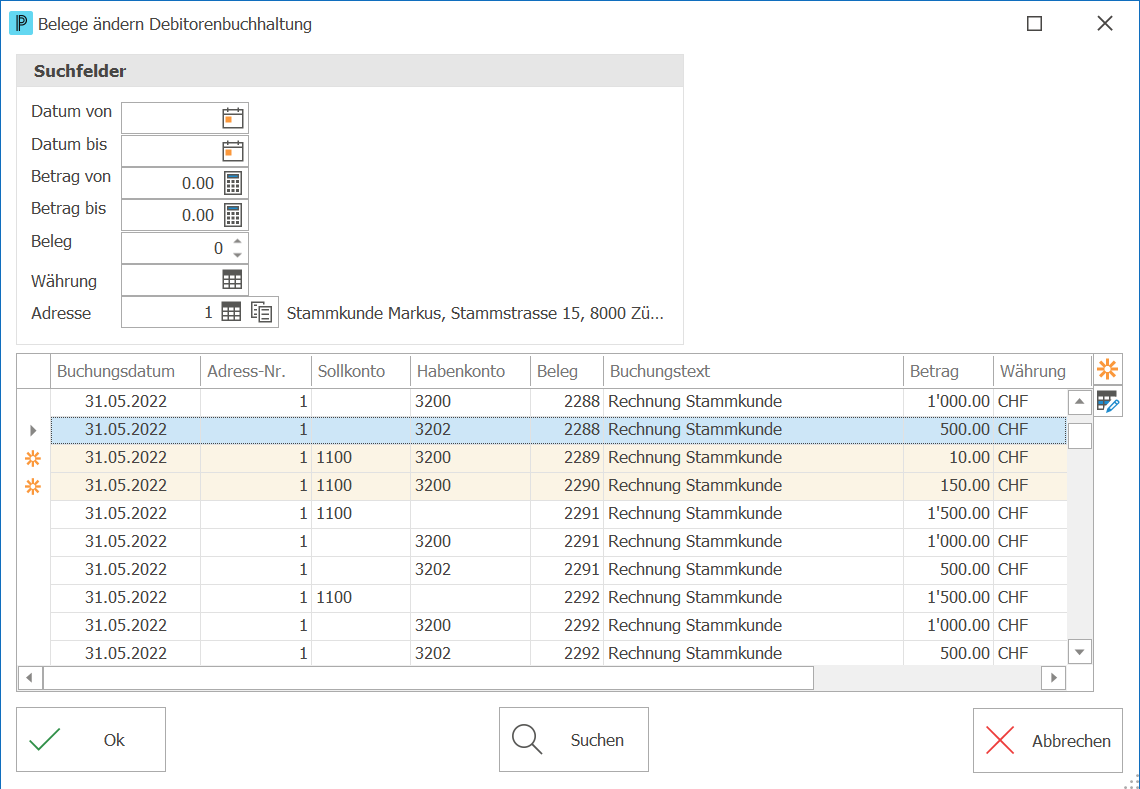Open calendar picker for Datum von
1140x789 pixels.
point(233,119)
